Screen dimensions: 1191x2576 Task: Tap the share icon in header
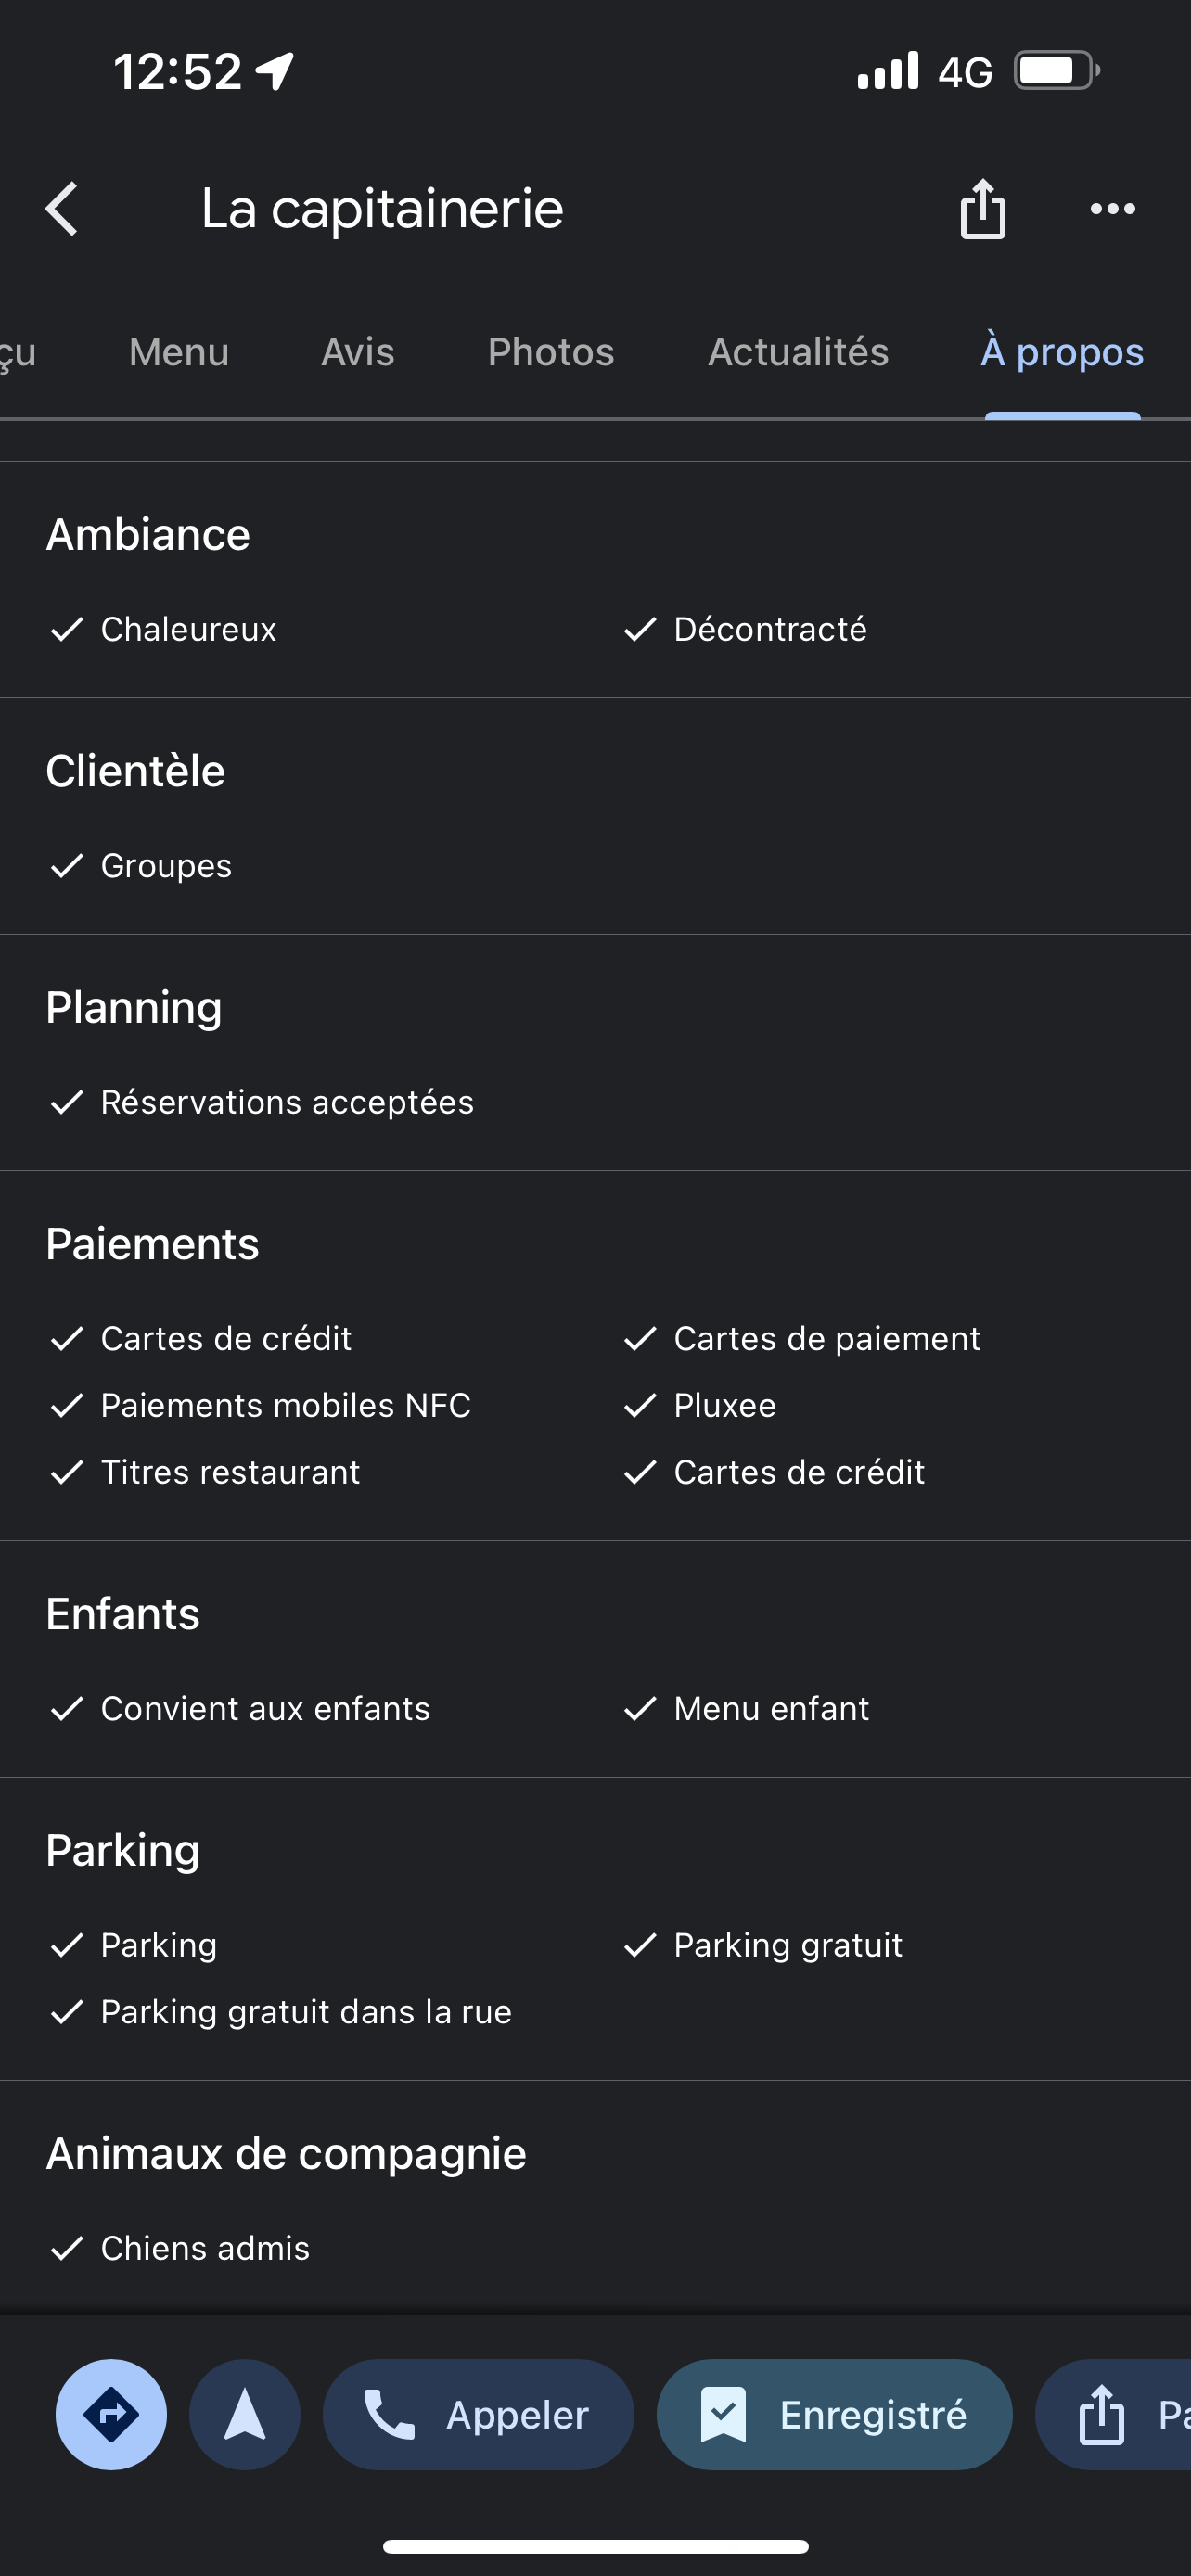click(x=982, y=209)
